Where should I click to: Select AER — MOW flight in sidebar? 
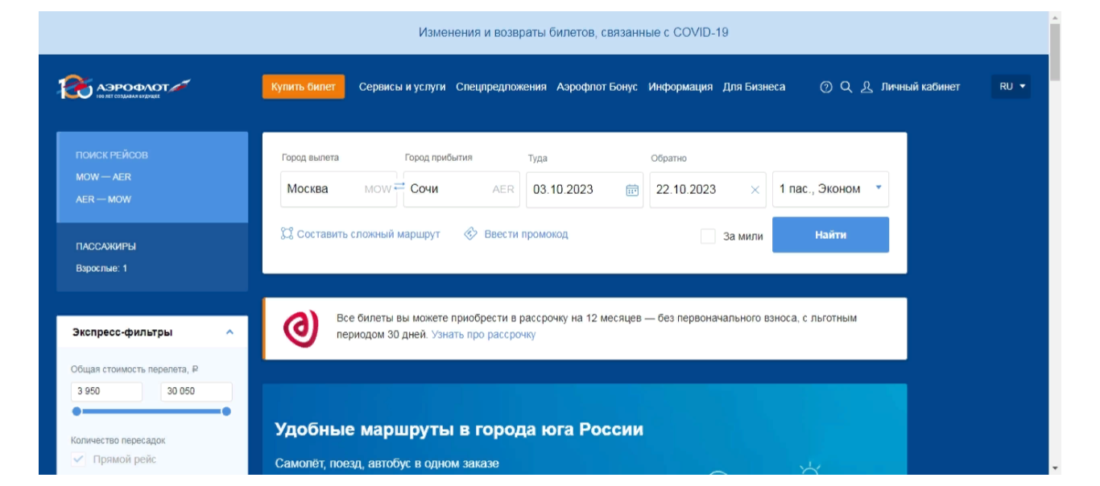103,199
